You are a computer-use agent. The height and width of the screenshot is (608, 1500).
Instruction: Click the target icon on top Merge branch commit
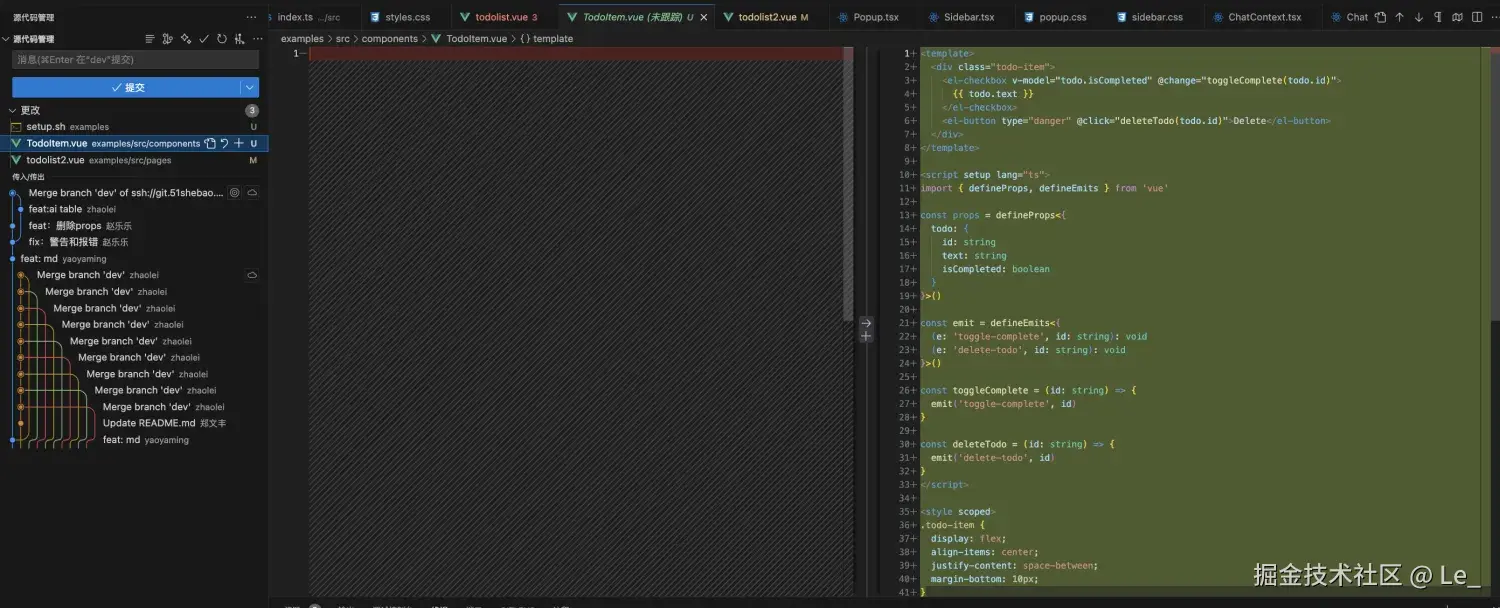pos(235,193)
